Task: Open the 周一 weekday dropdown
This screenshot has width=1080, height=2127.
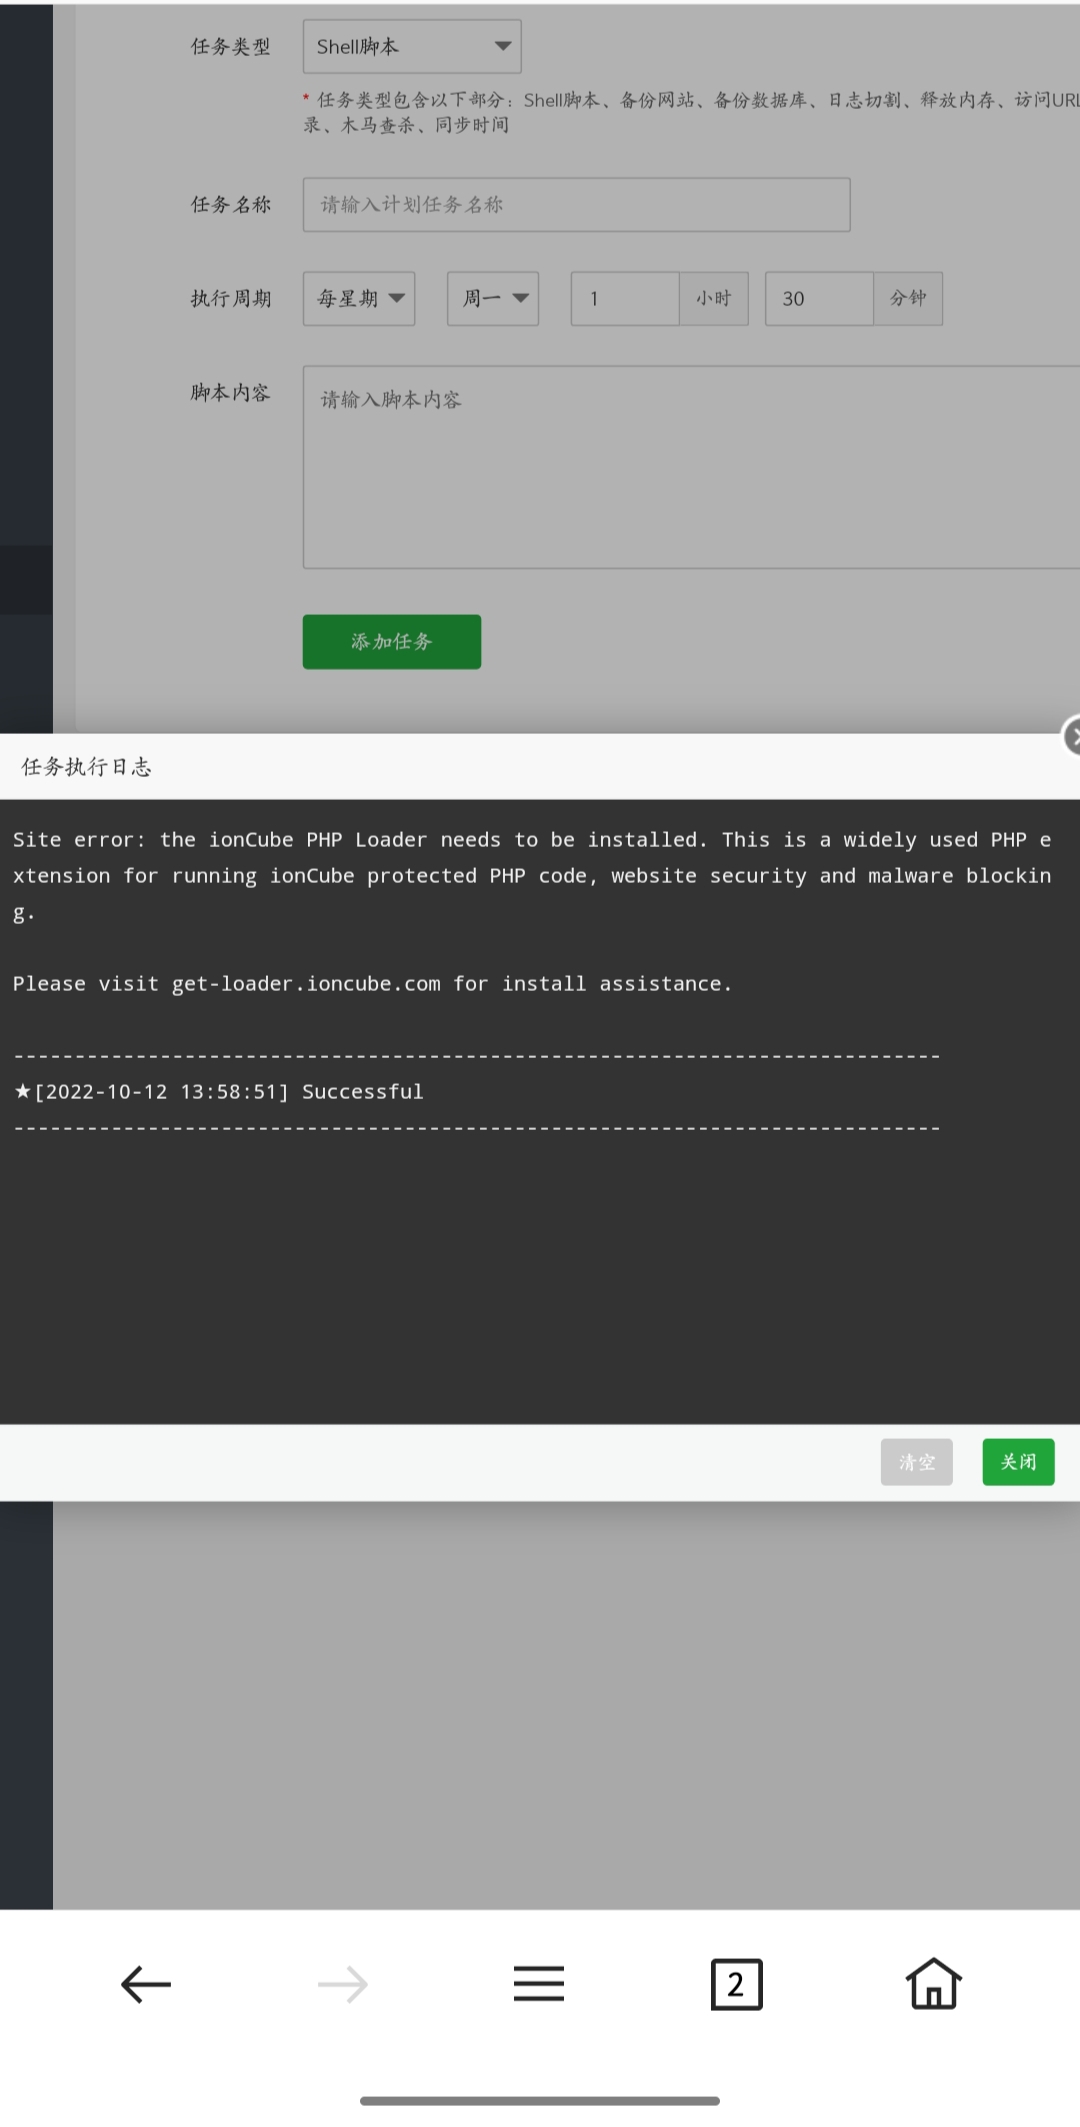Action: coord(493,298)
